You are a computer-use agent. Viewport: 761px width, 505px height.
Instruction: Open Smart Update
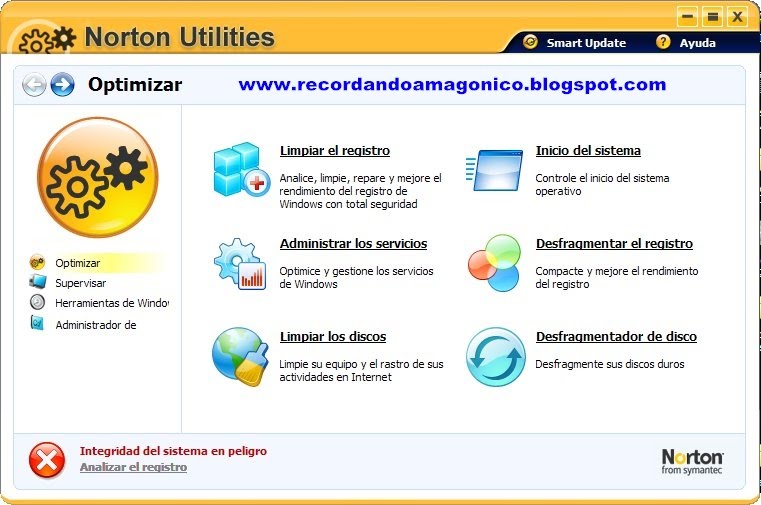(586, 43)
